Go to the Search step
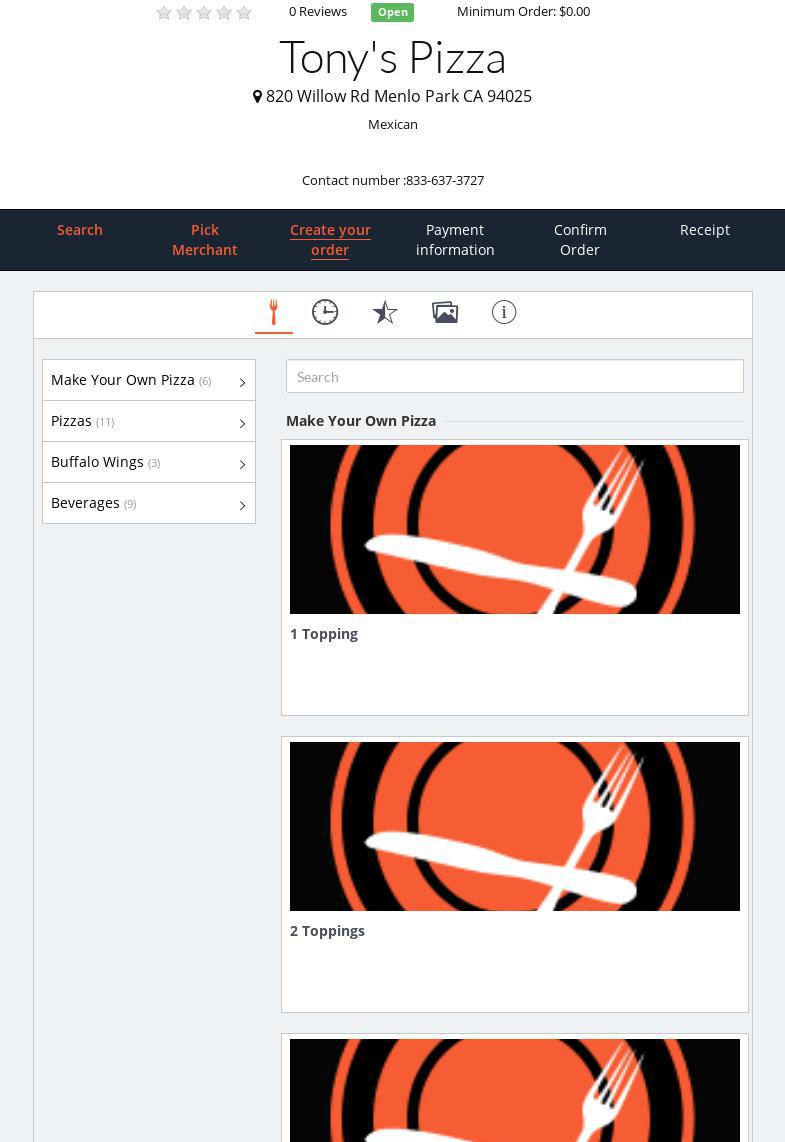The height and width of the screenshot is (1142, 785). [80, 230]
